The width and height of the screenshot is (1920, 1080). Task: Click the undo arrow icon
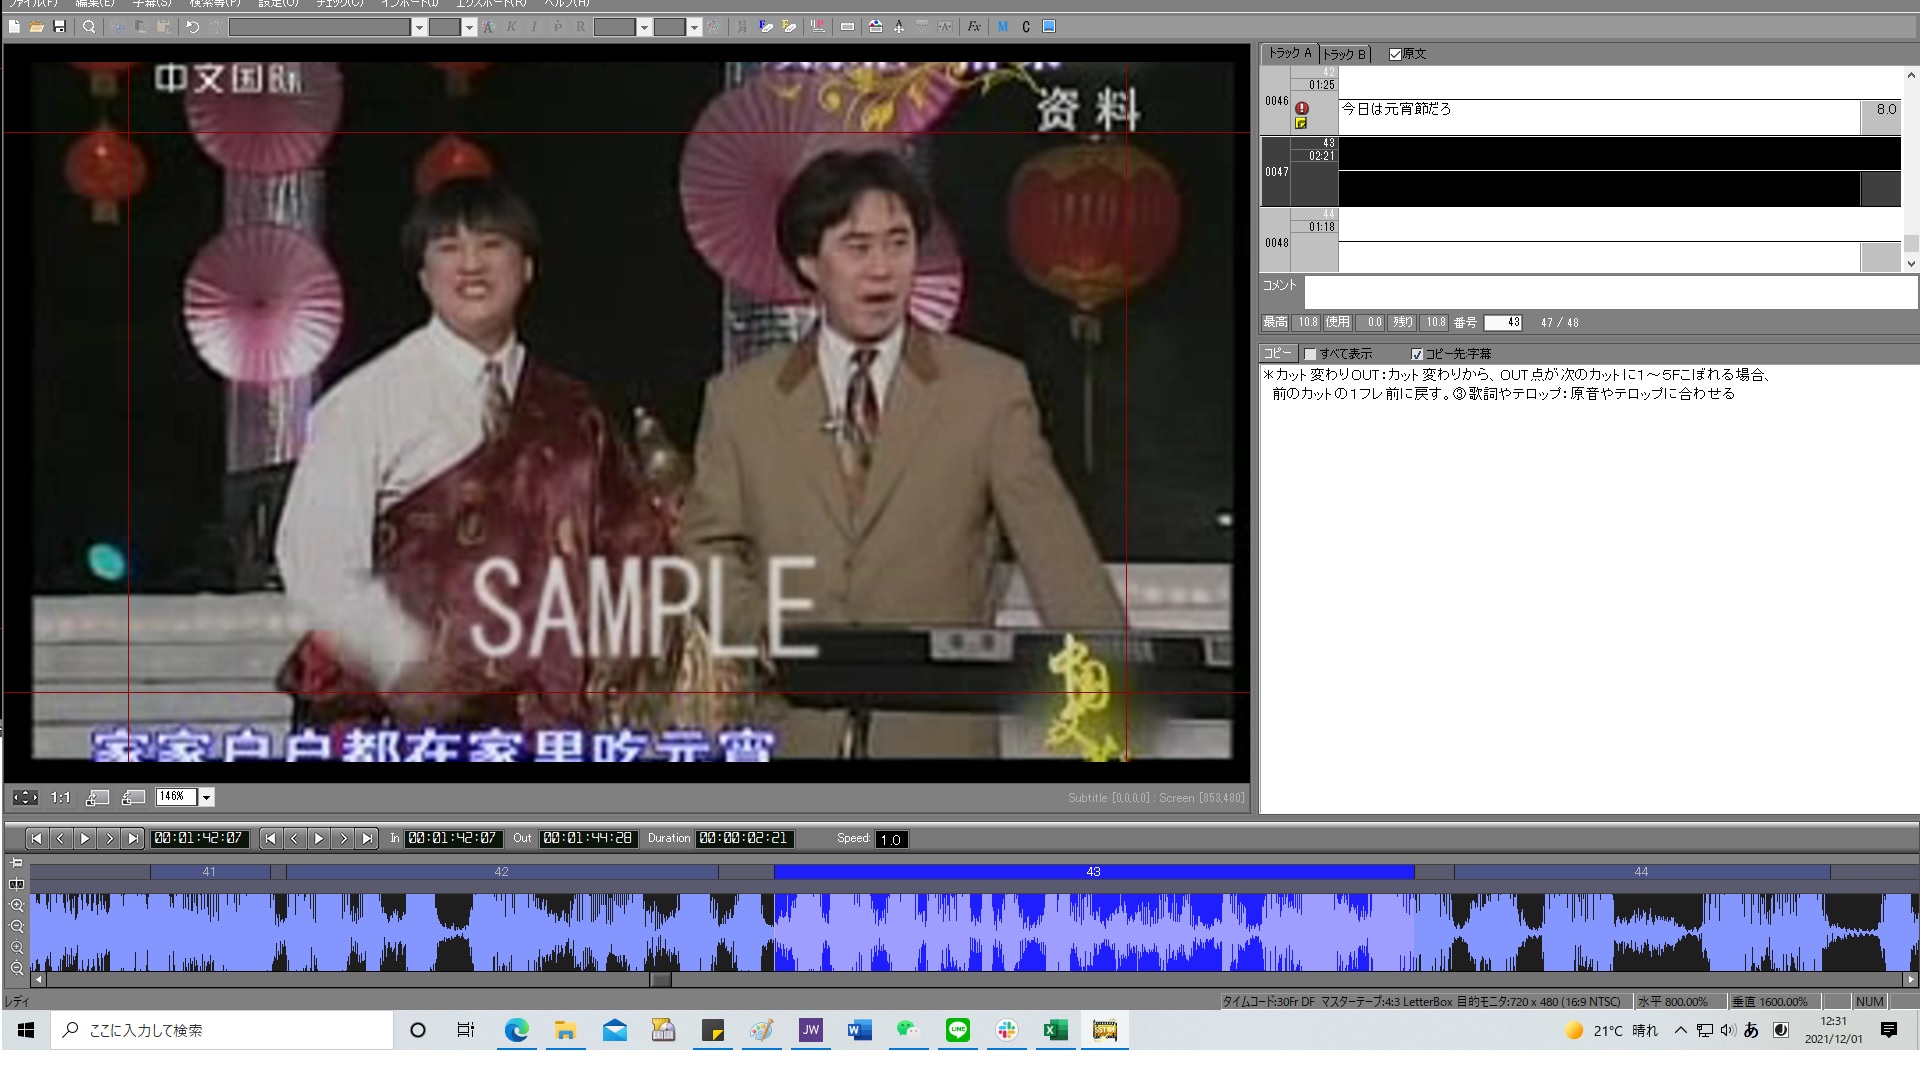click(x=193, y=27)
